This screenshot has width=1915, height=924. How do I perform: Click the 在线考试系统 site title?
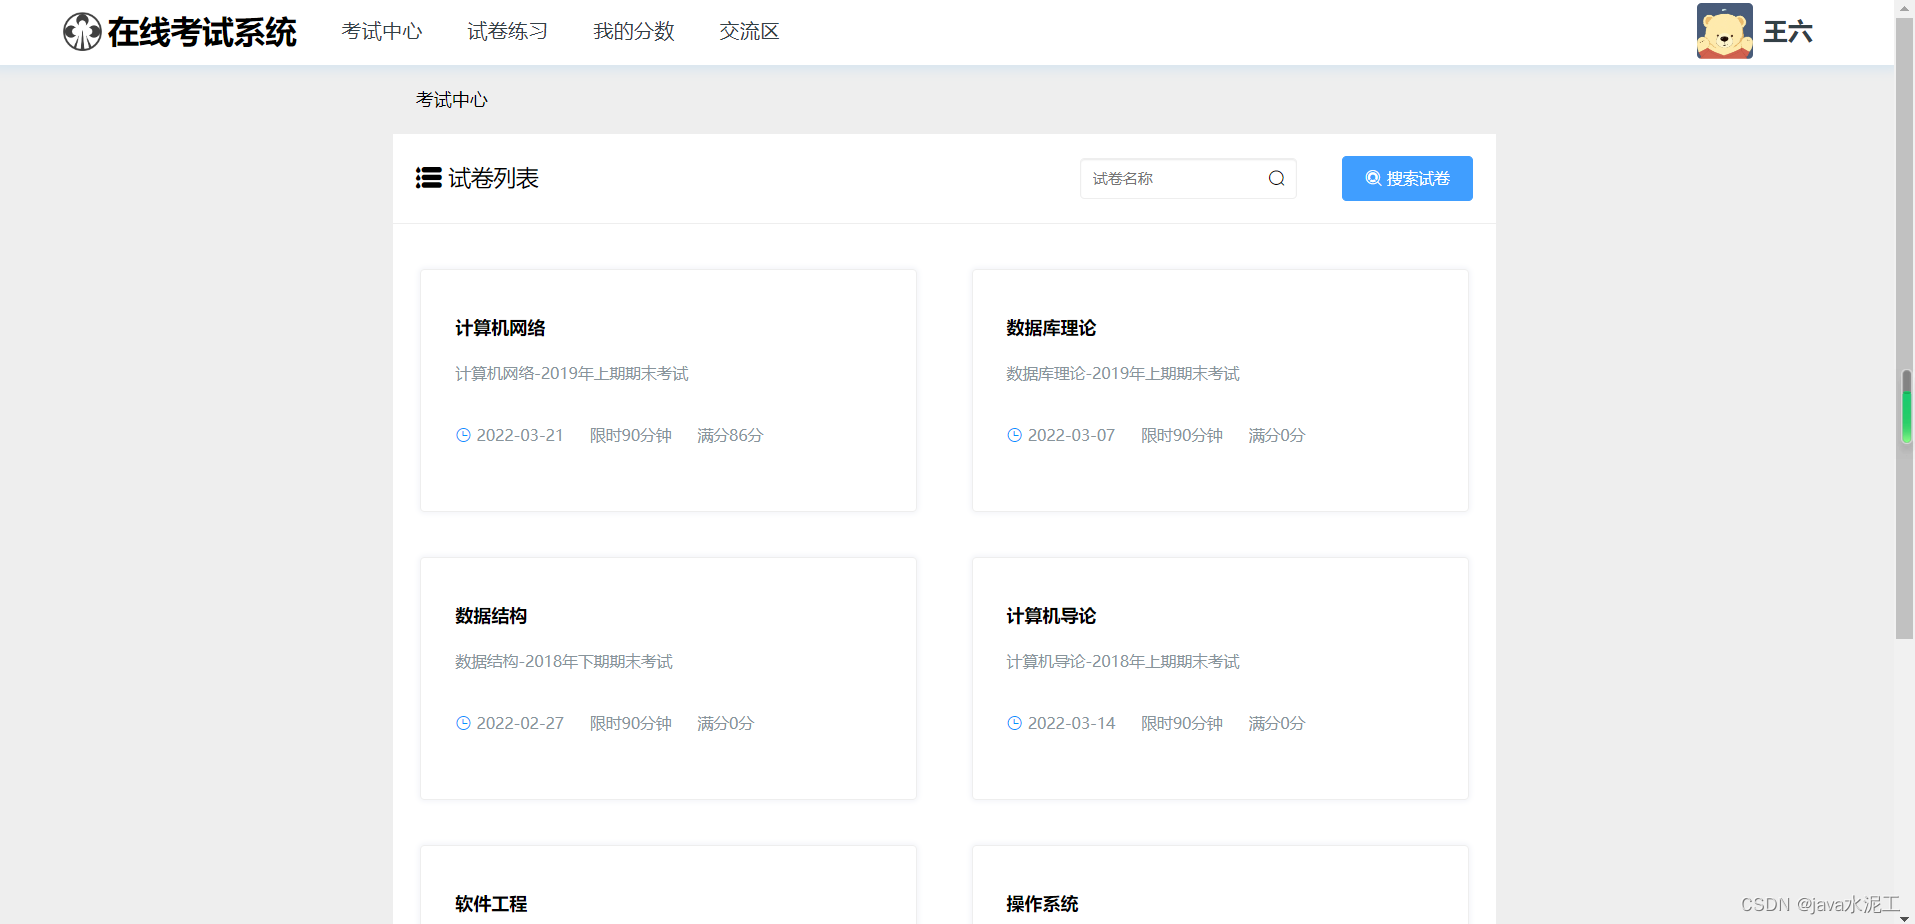202,32
